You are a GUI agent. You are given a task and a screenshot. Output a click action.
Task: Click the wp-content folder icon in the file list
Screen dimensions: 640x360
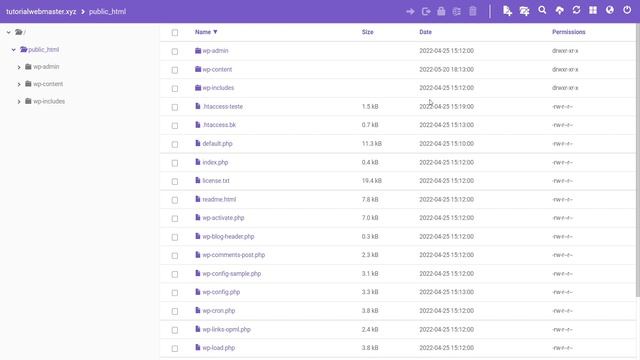coord(198,69)
